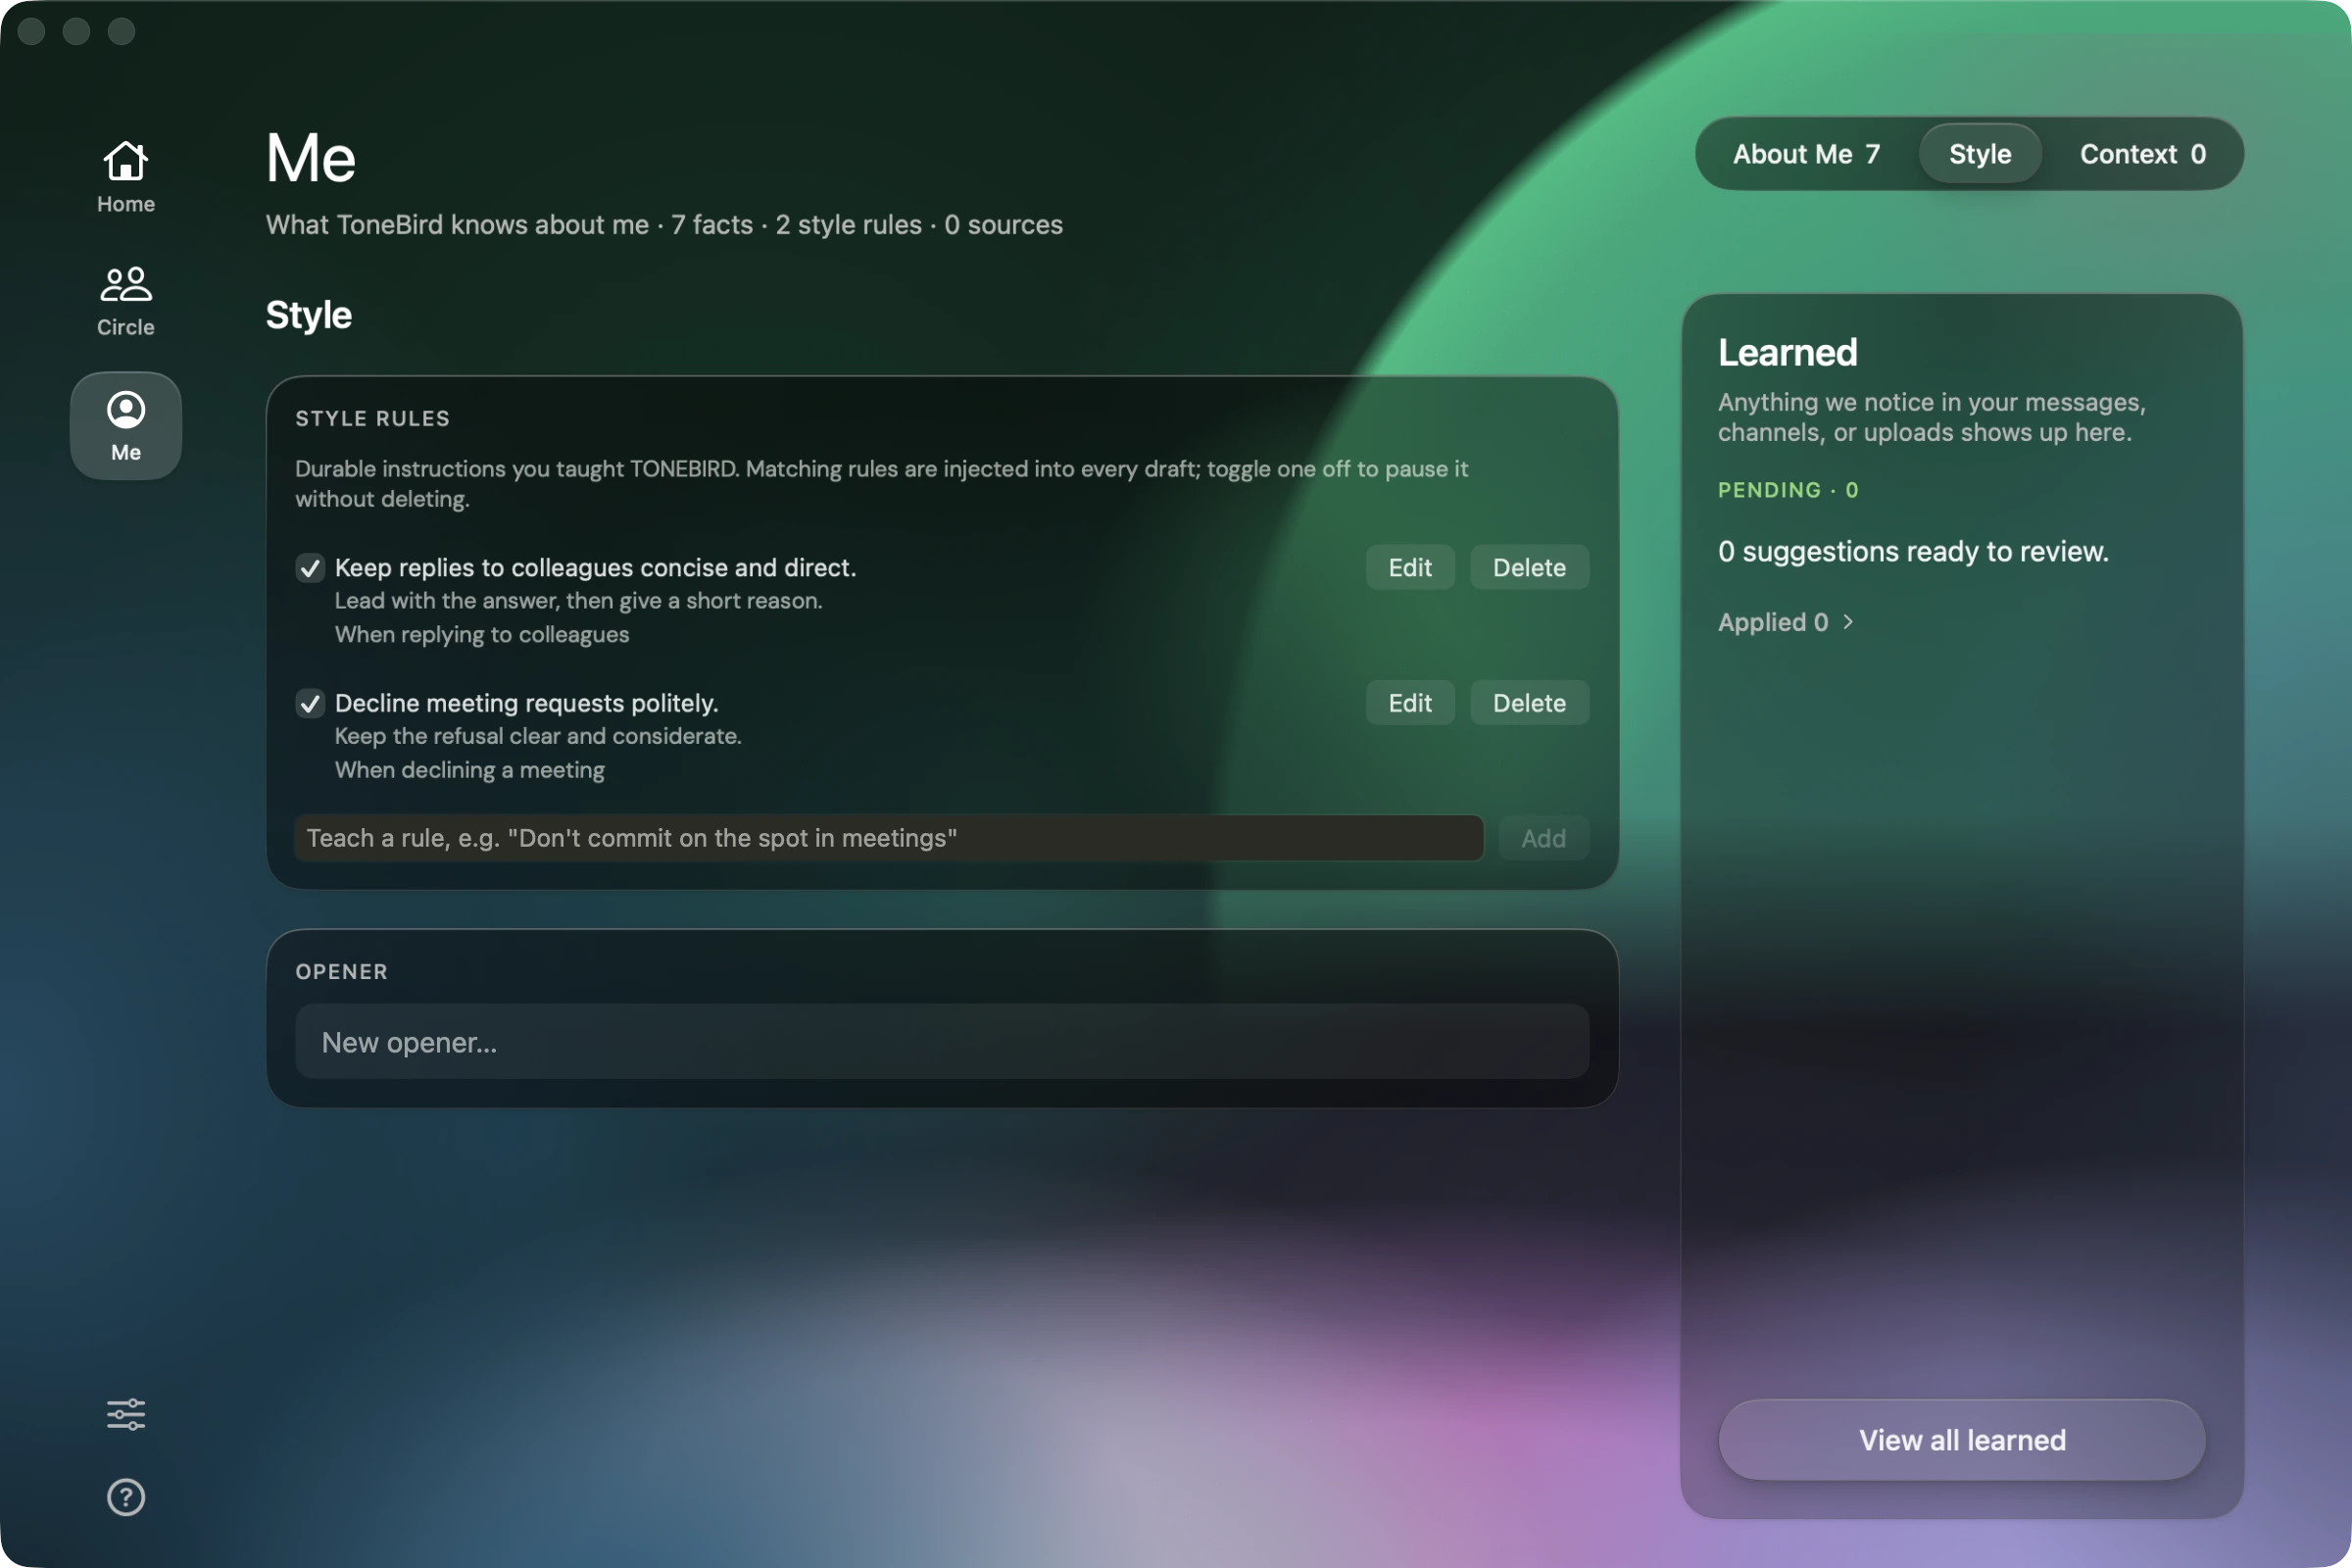This screenshot has height=1568, width=2352.
Task: Click "When replying to colleagues" text
Action: 482,635
